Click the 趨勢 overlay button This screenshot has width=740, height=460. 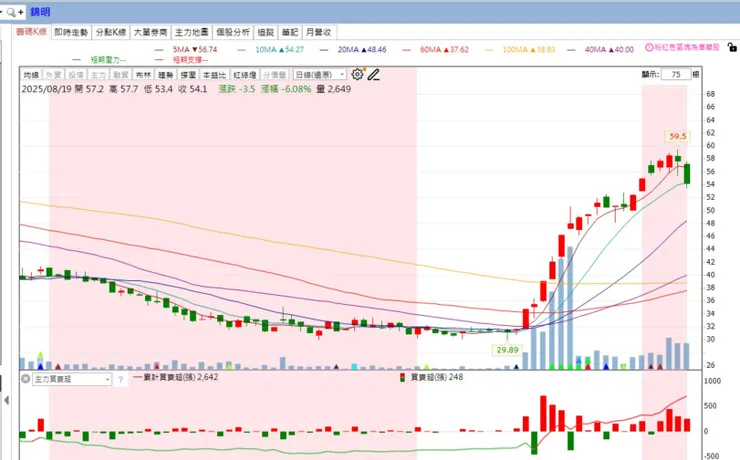point(166,75)
